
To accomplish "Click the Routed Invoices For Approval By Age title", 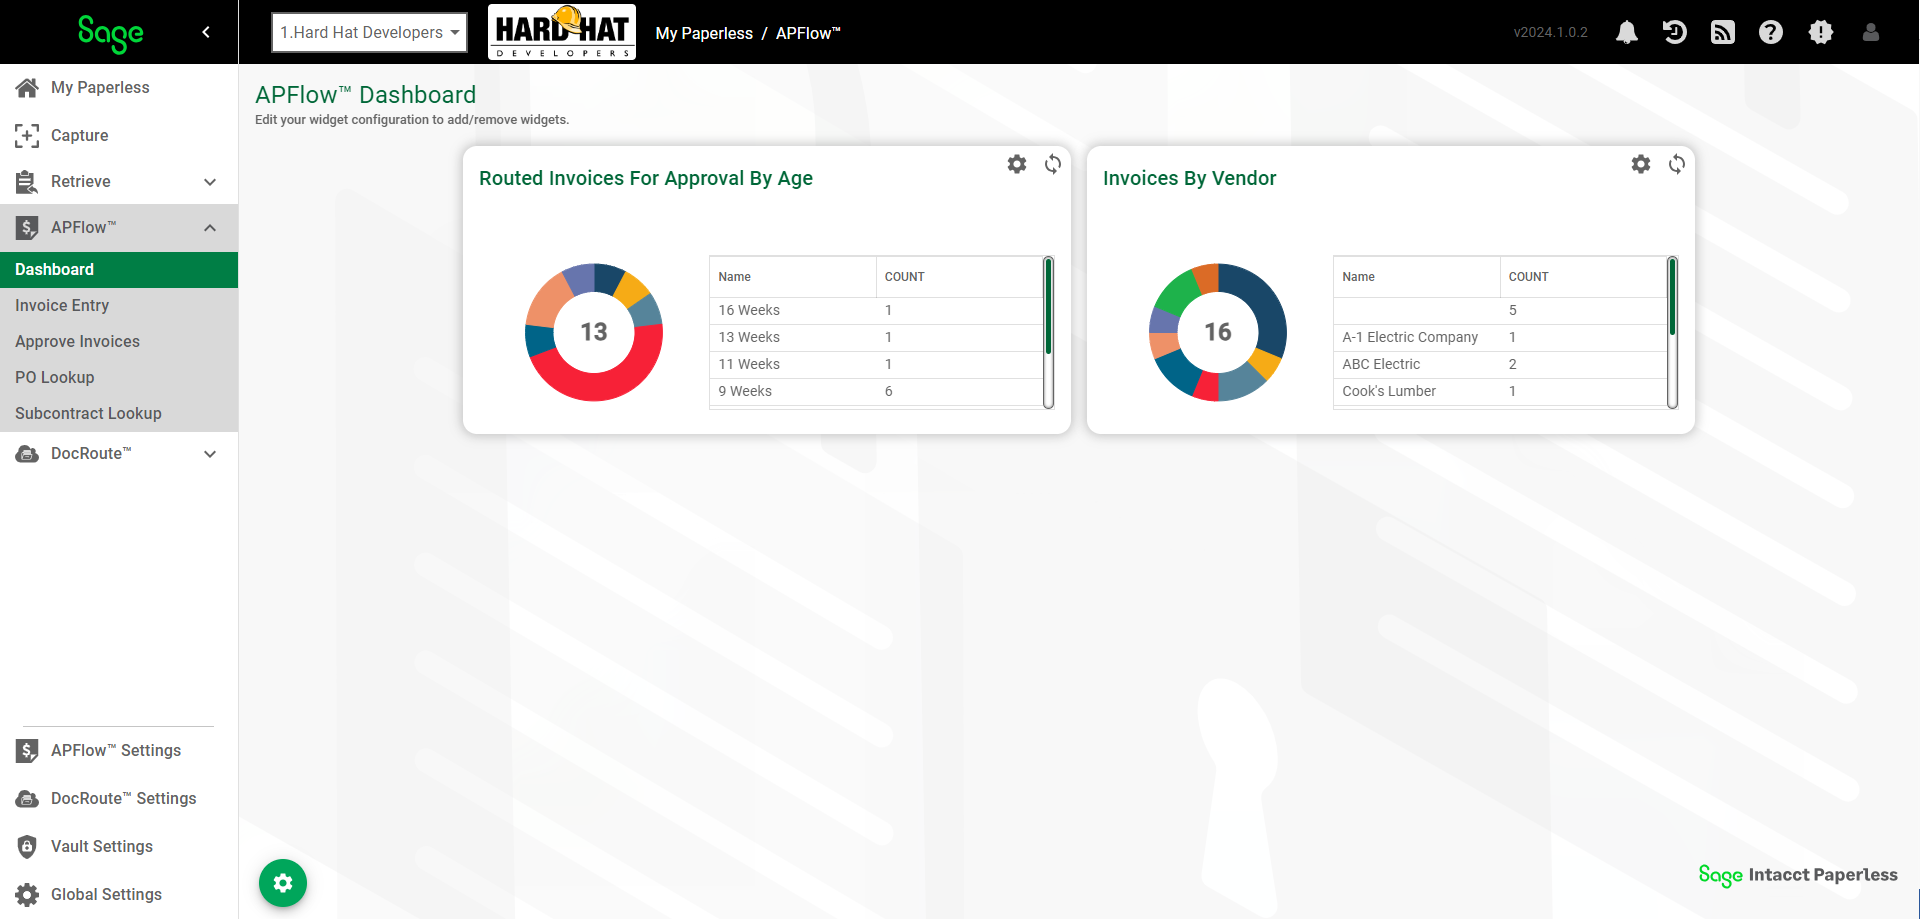I will (x=646, y=178).
